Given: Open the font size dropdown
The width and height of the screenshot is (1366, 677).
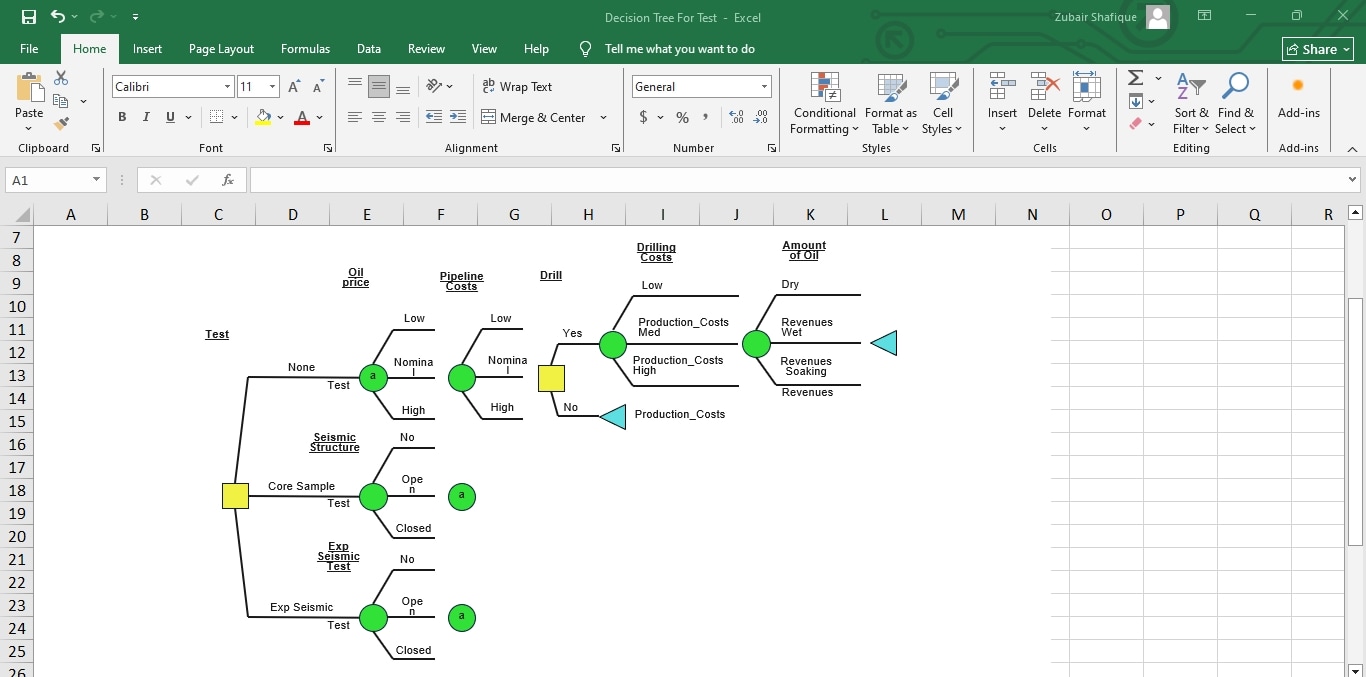Looking at the screenshot, I should pos(269,87).
